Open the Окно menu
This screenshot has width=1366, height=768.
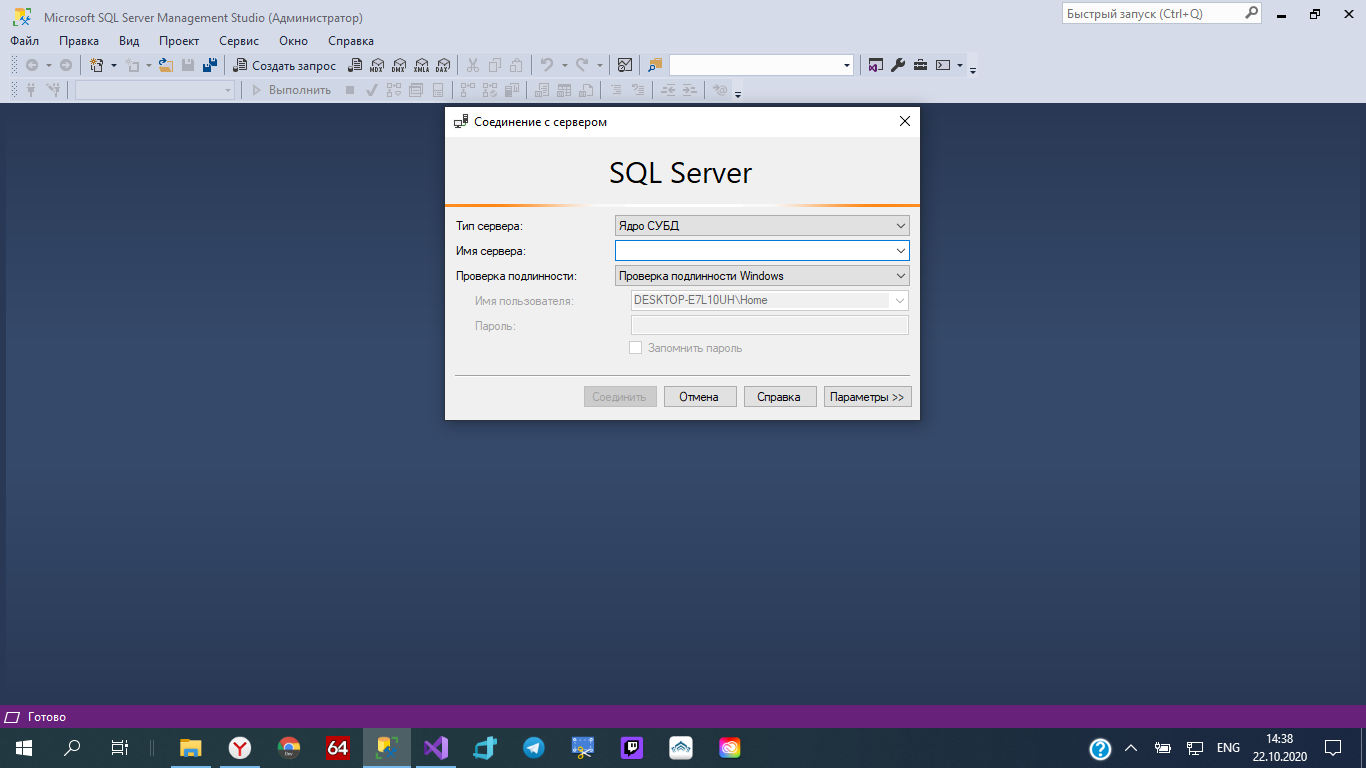point(293,41)
